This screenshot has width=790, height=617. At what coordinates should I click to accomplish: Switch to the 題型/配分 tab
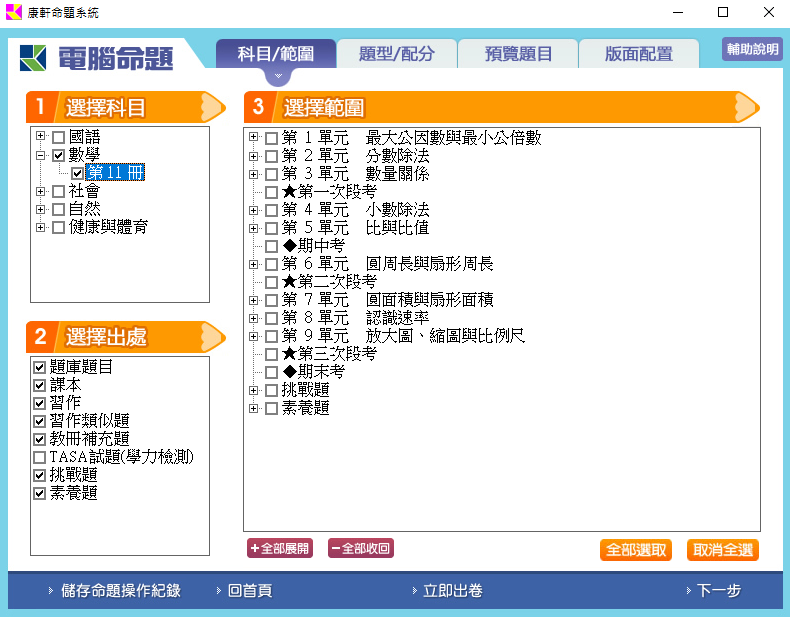pyautogui.click(x=398, y=54)
